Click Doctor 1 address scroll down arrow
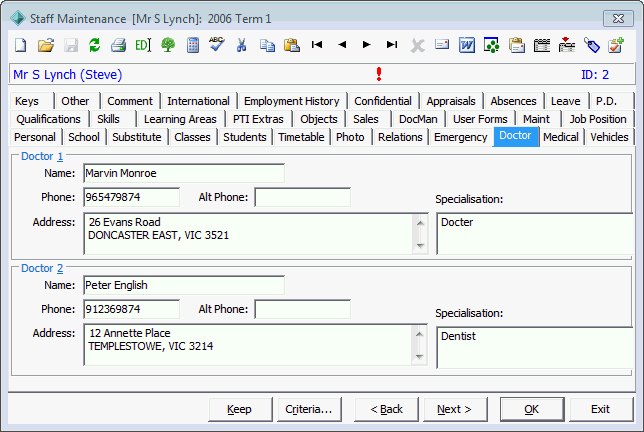This screenshot has width=644, height=432. tap(420, 246)
